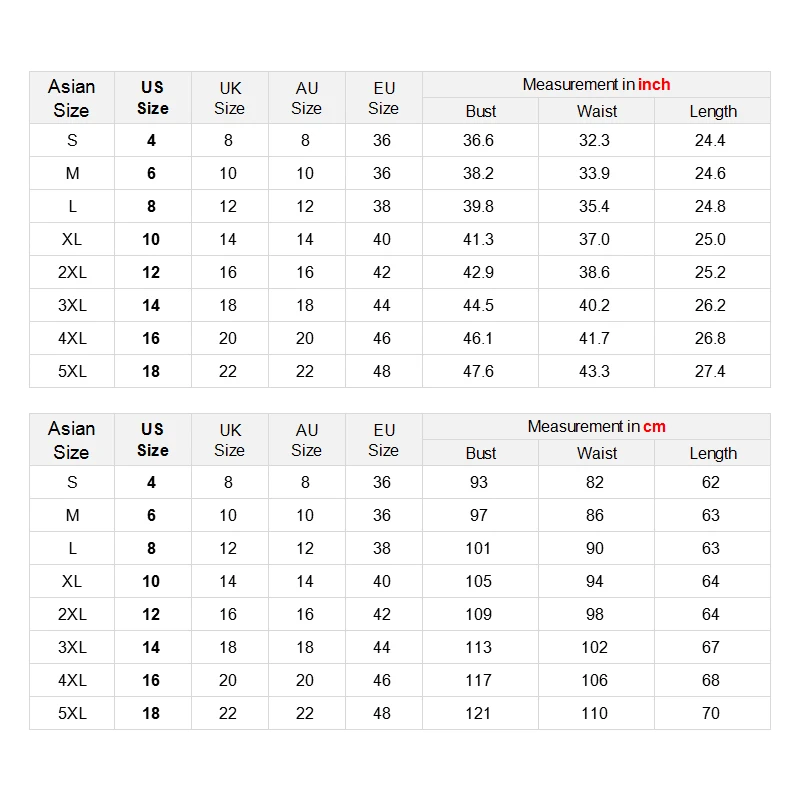Click the red "inch" label in top table
800x800 pixels.
pos(654,85)
